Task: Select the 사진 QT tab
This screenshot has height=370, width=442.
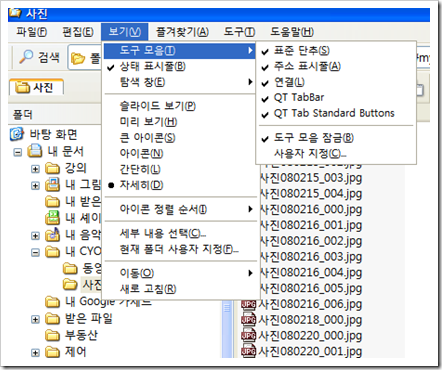Action: coord(36,87)
